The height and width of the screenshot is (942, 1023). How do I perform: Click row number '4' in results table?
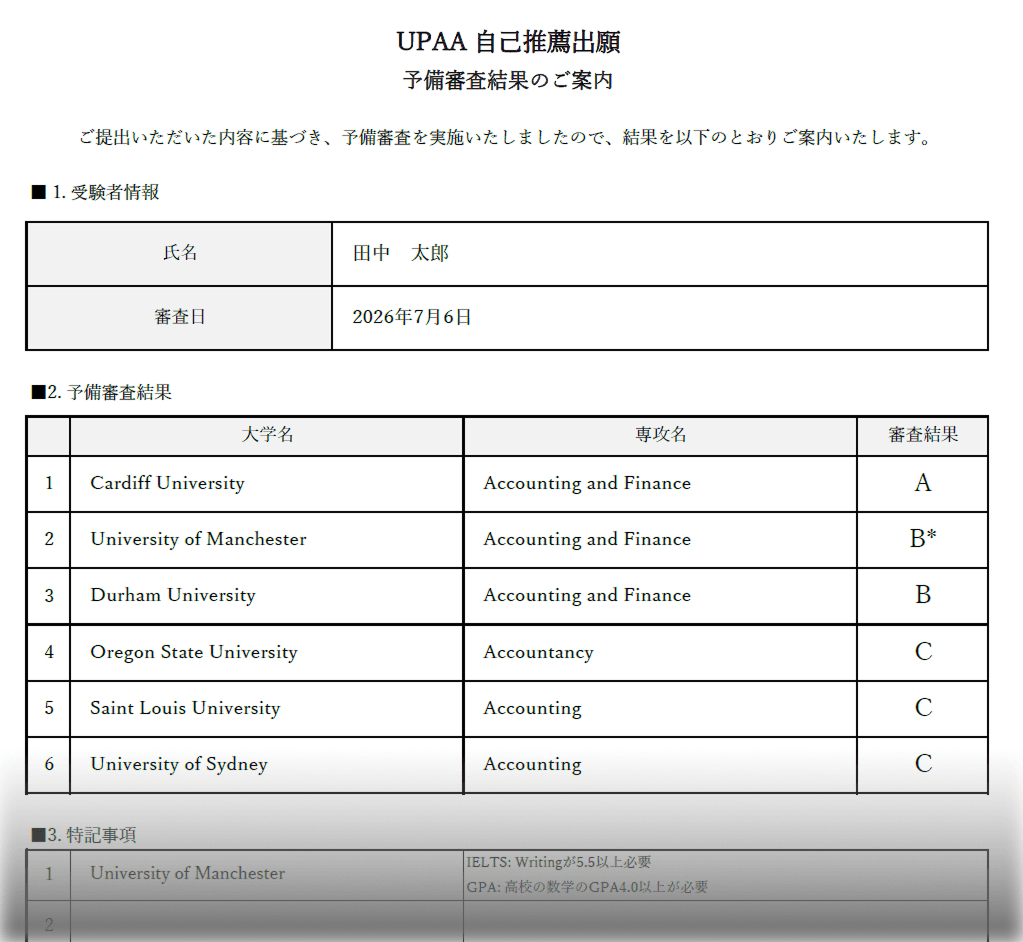(x=49, y=652)
